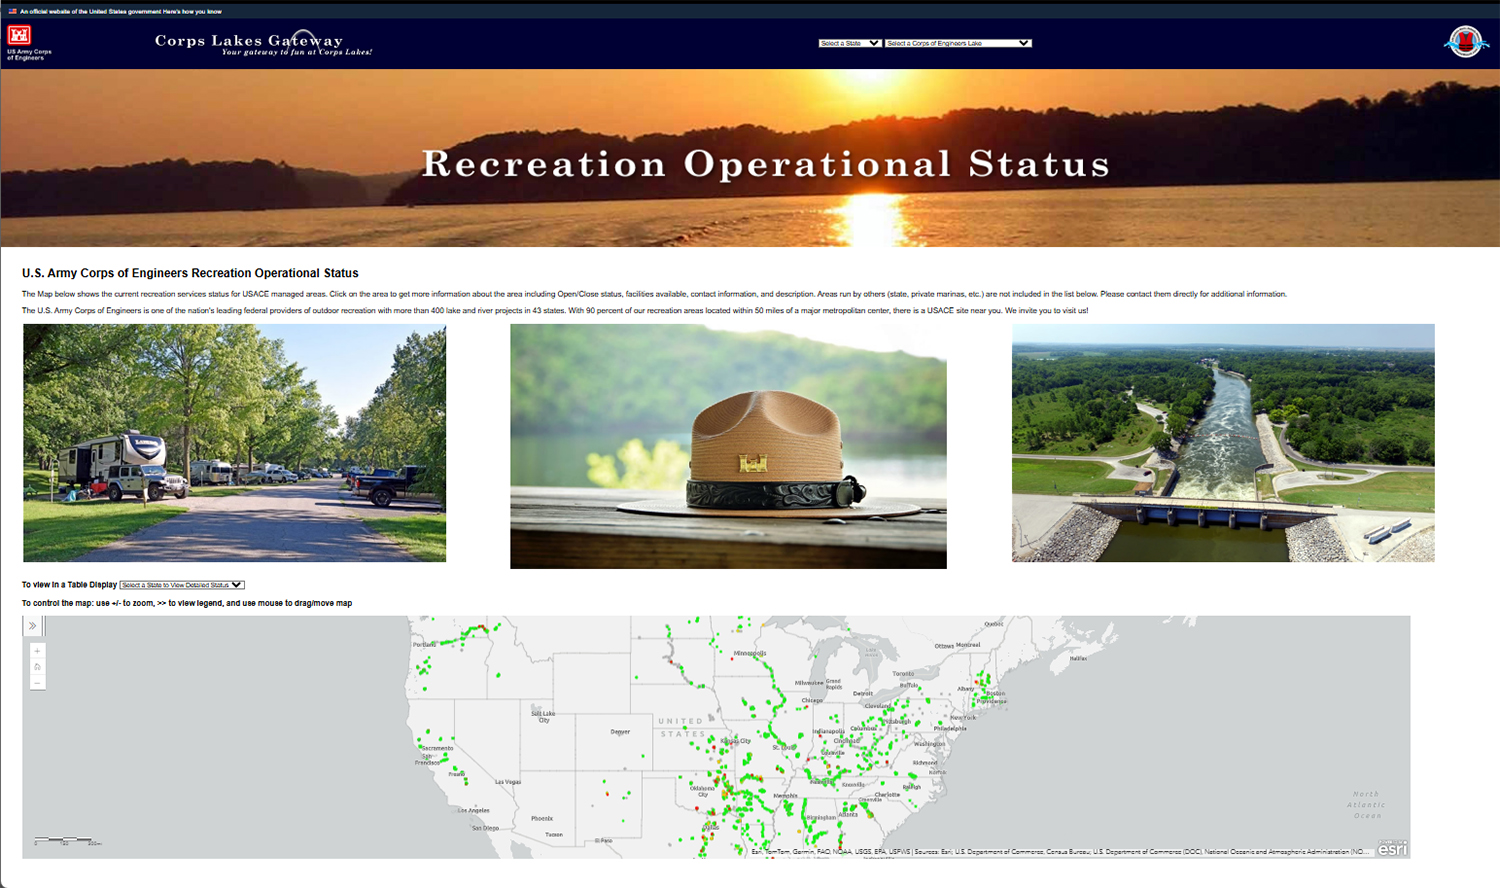Image resolution: width=1500 pixels, height=888 pixels.
Task: Open the Select a Corps of Engineers Lake dropdown
Action: 958,43
